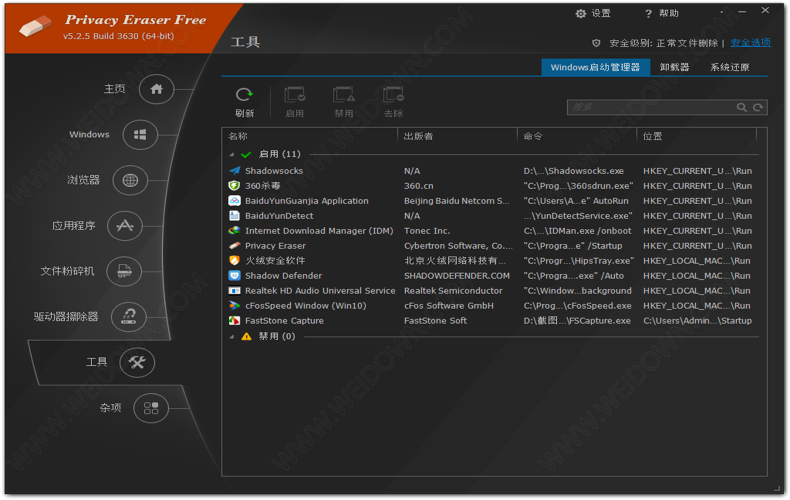Select the tools wrench icon
This screenshot has width=790, height=500.
[x=137, y=362]
